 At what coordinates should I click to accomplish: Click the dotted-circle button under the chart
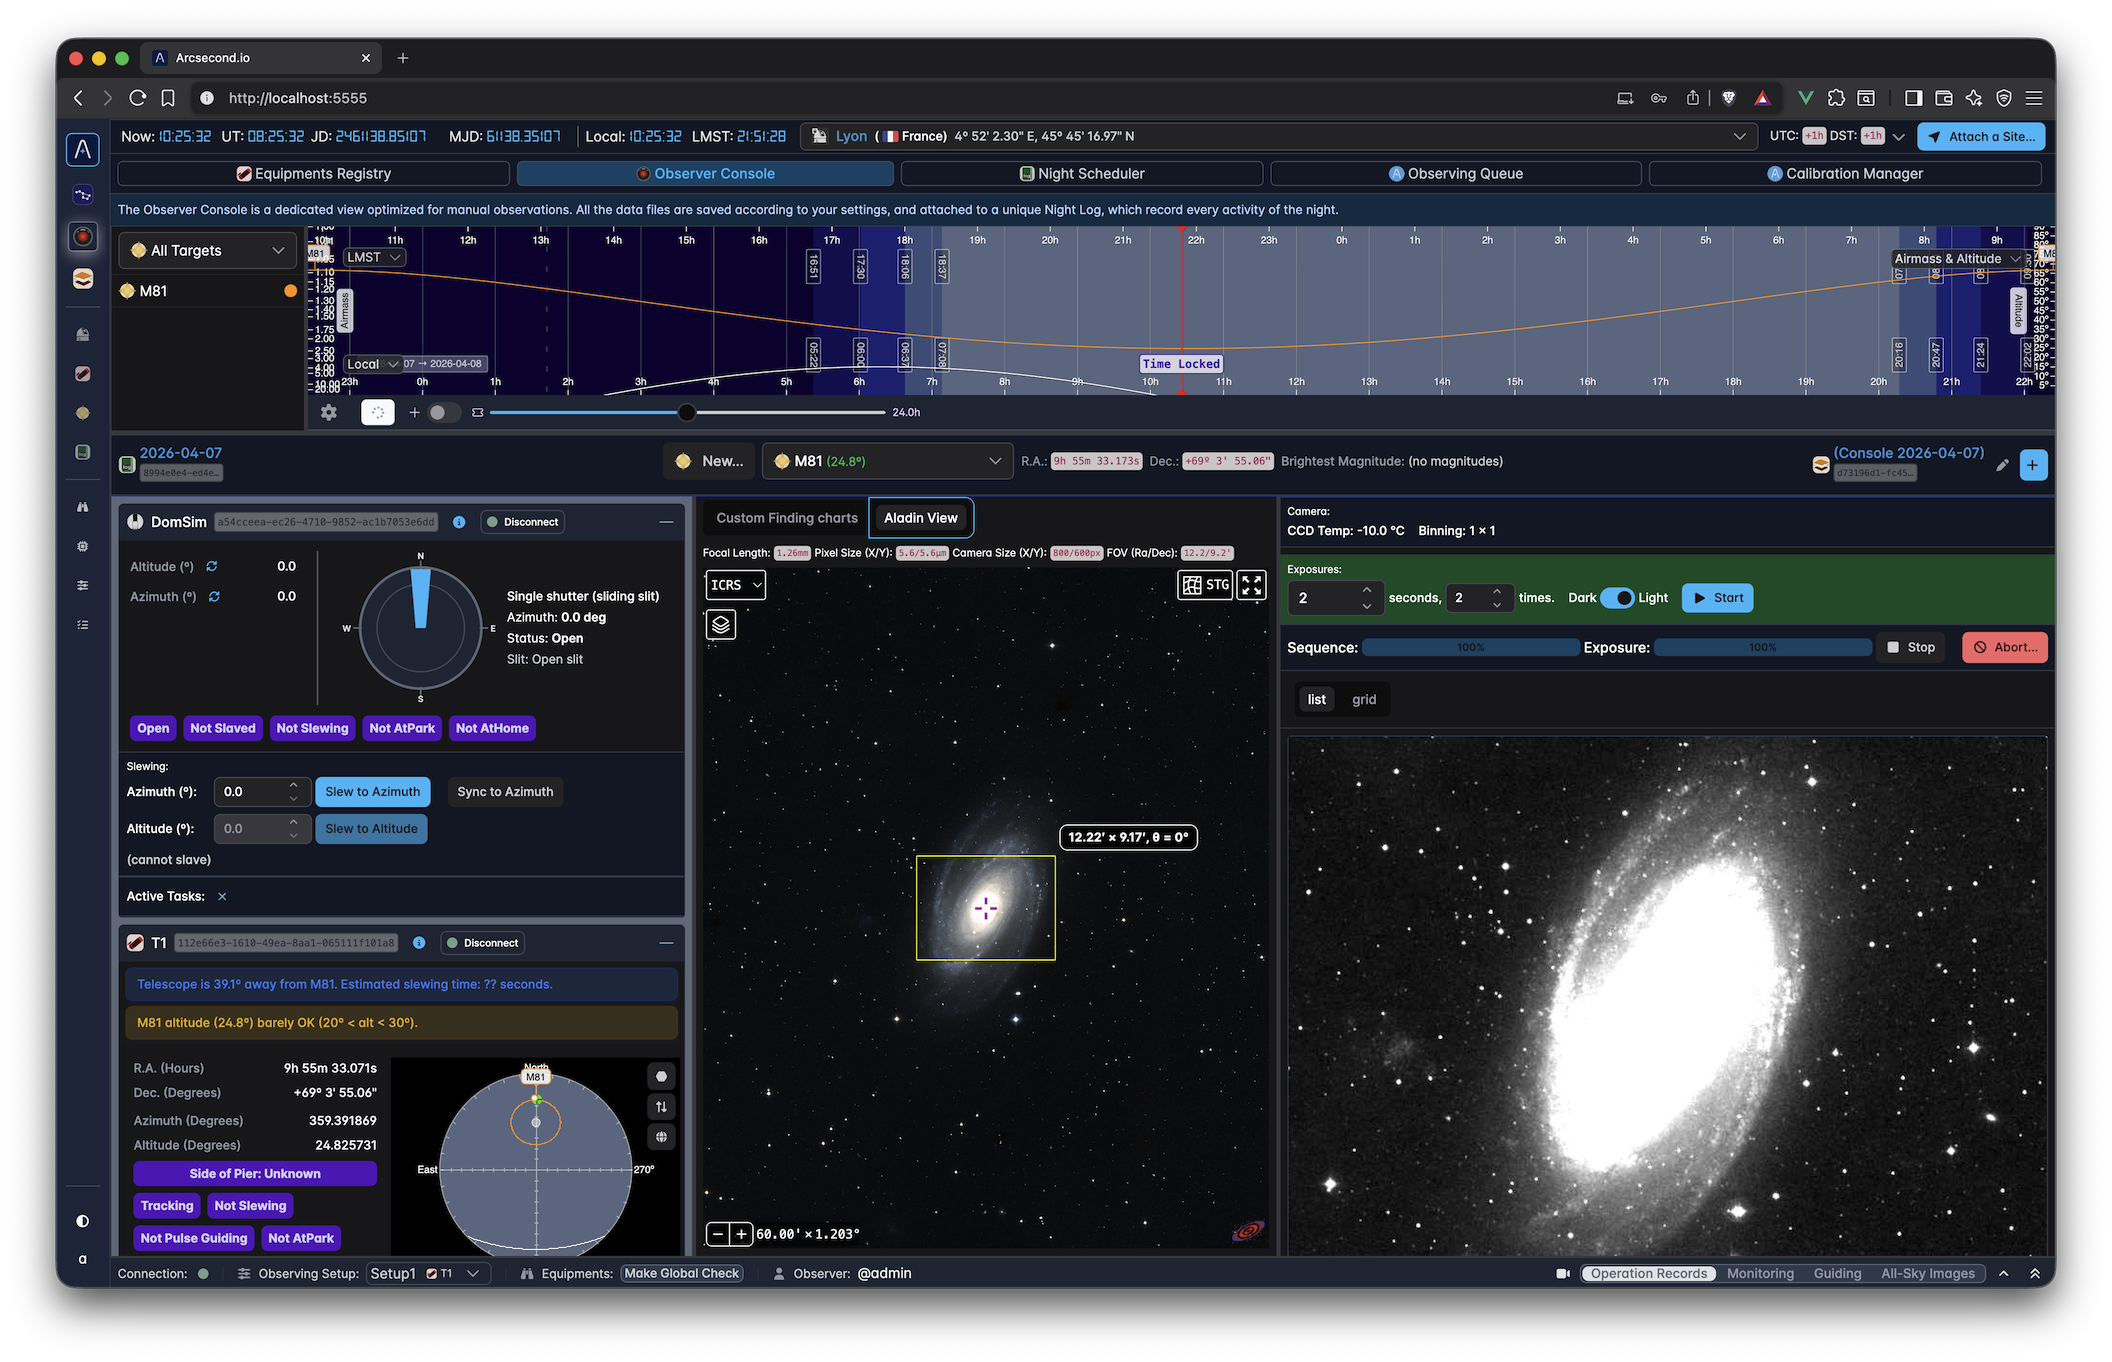378,412
